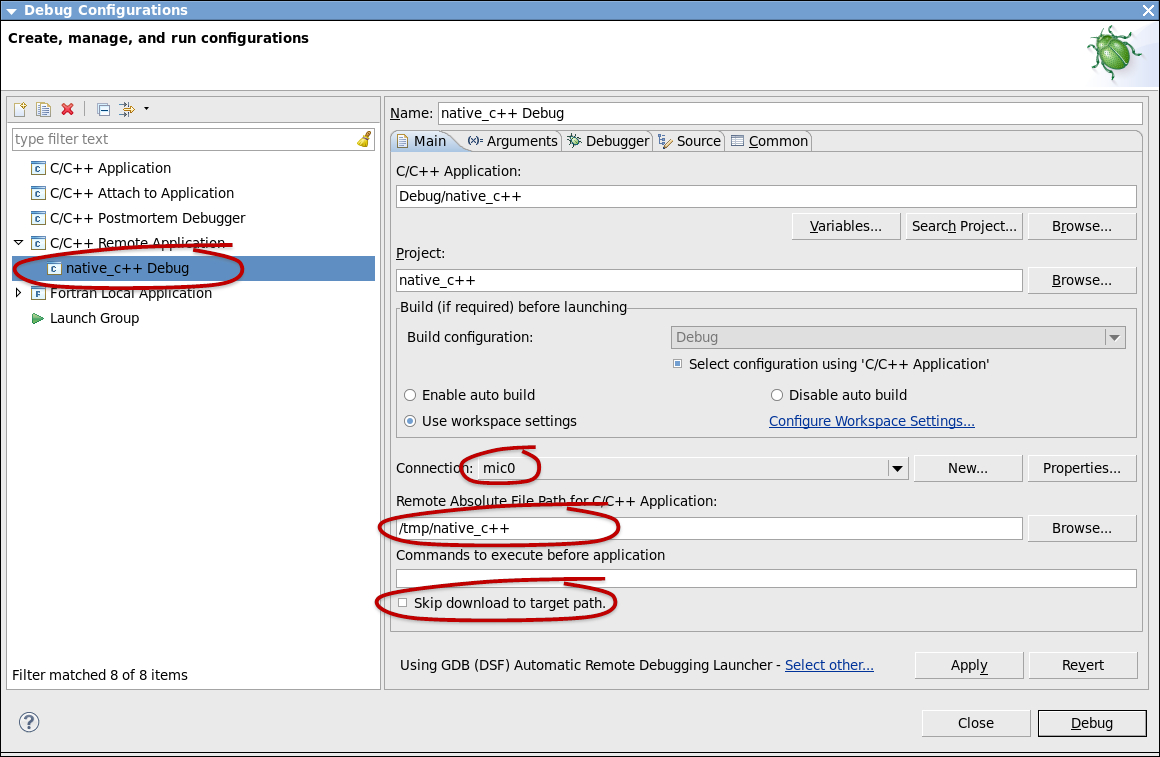Click the Duplicate launch configuration icon
1160x757 pixels.
[x=44, y=109]
